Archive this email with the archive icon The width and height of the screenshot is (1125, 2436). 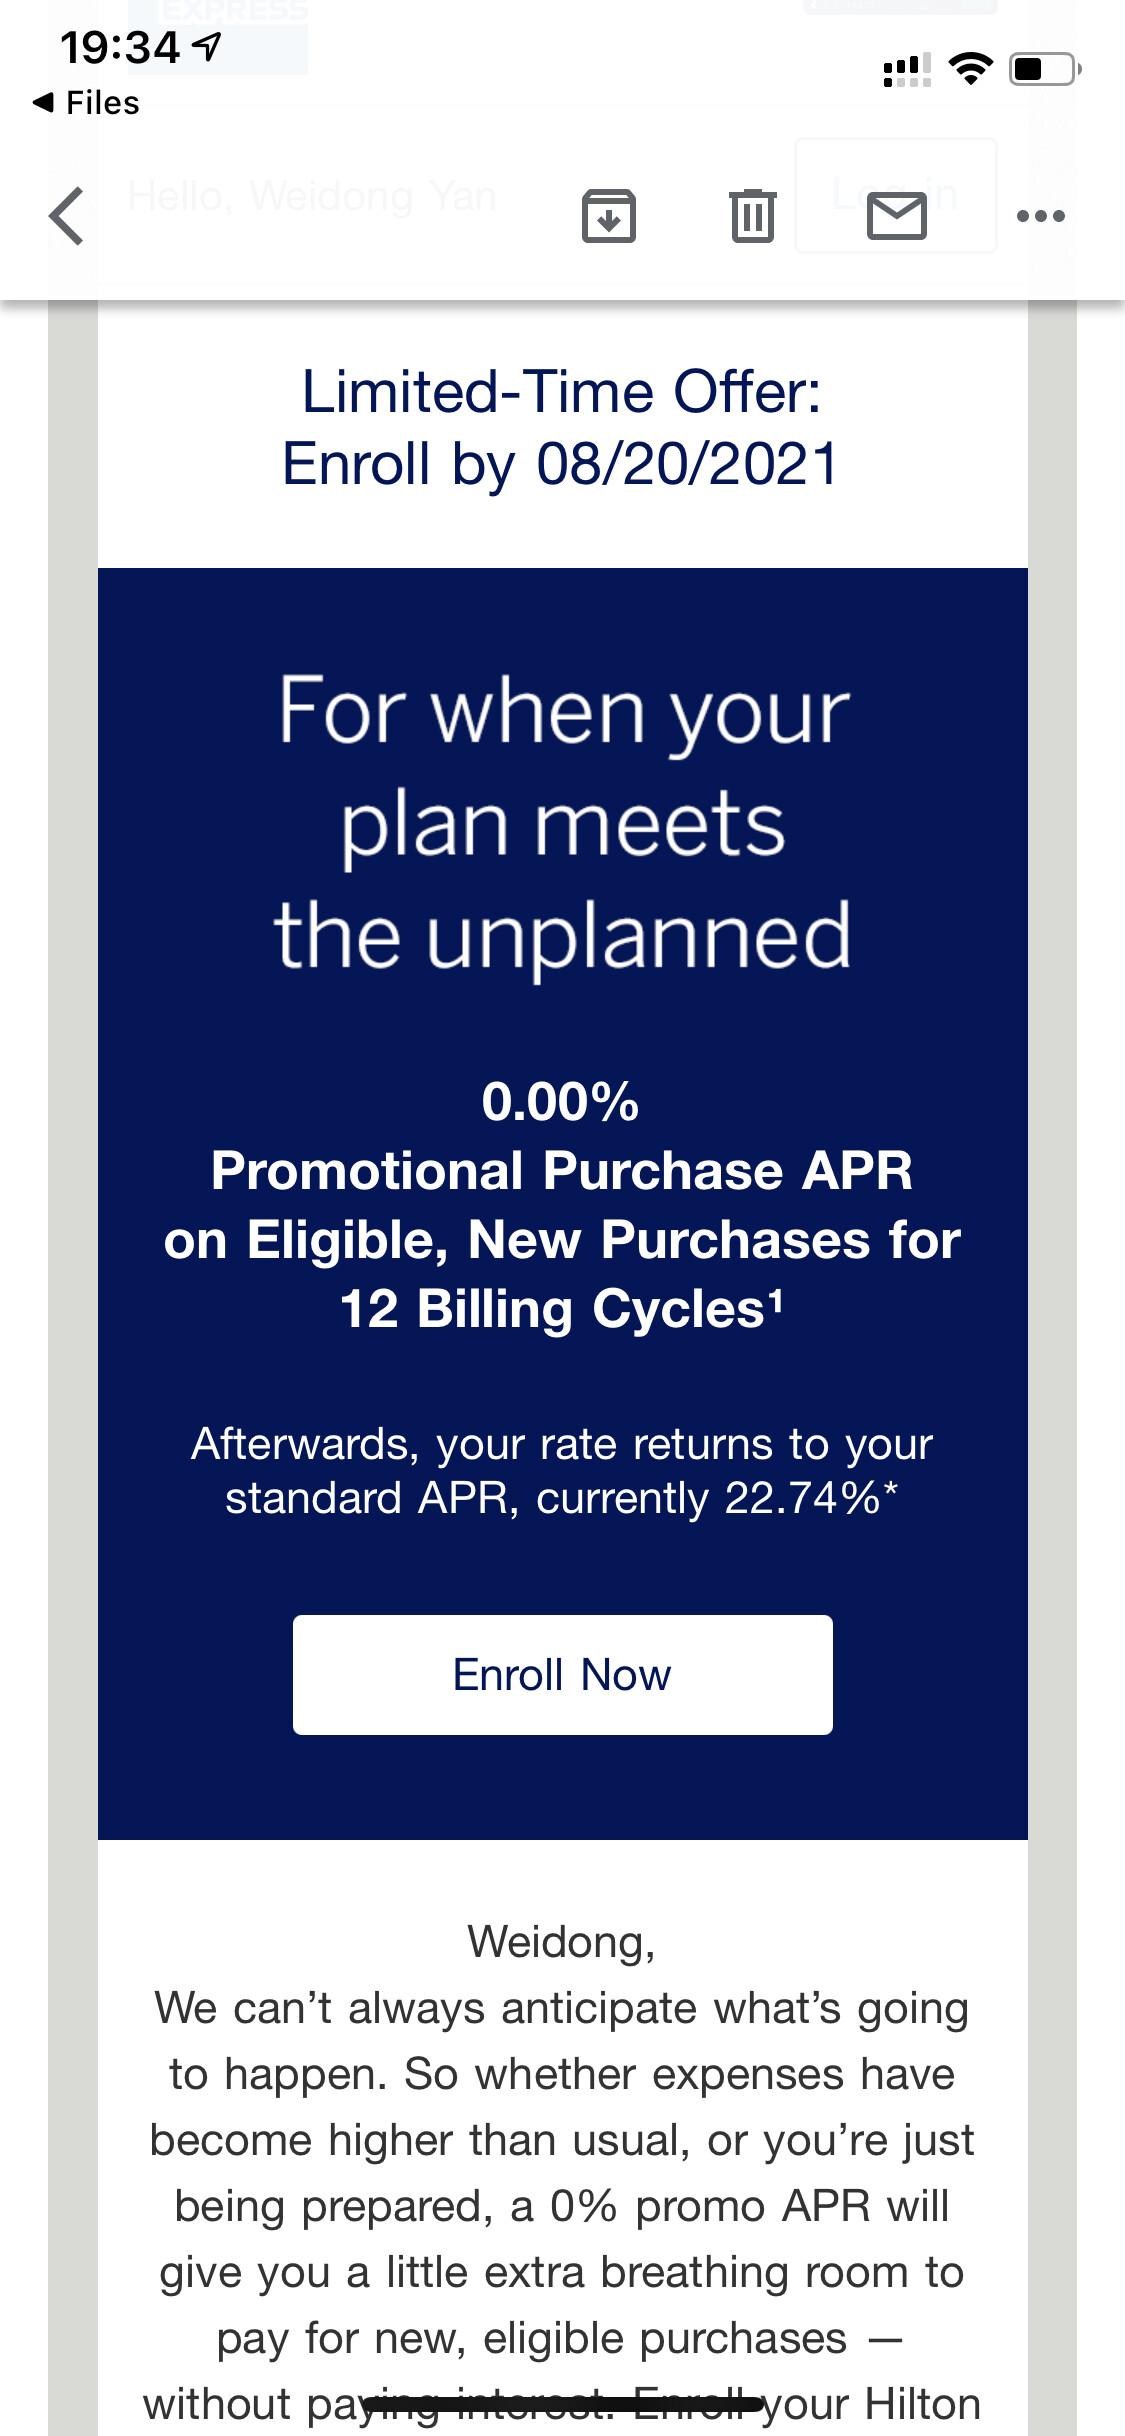[608, 216]
